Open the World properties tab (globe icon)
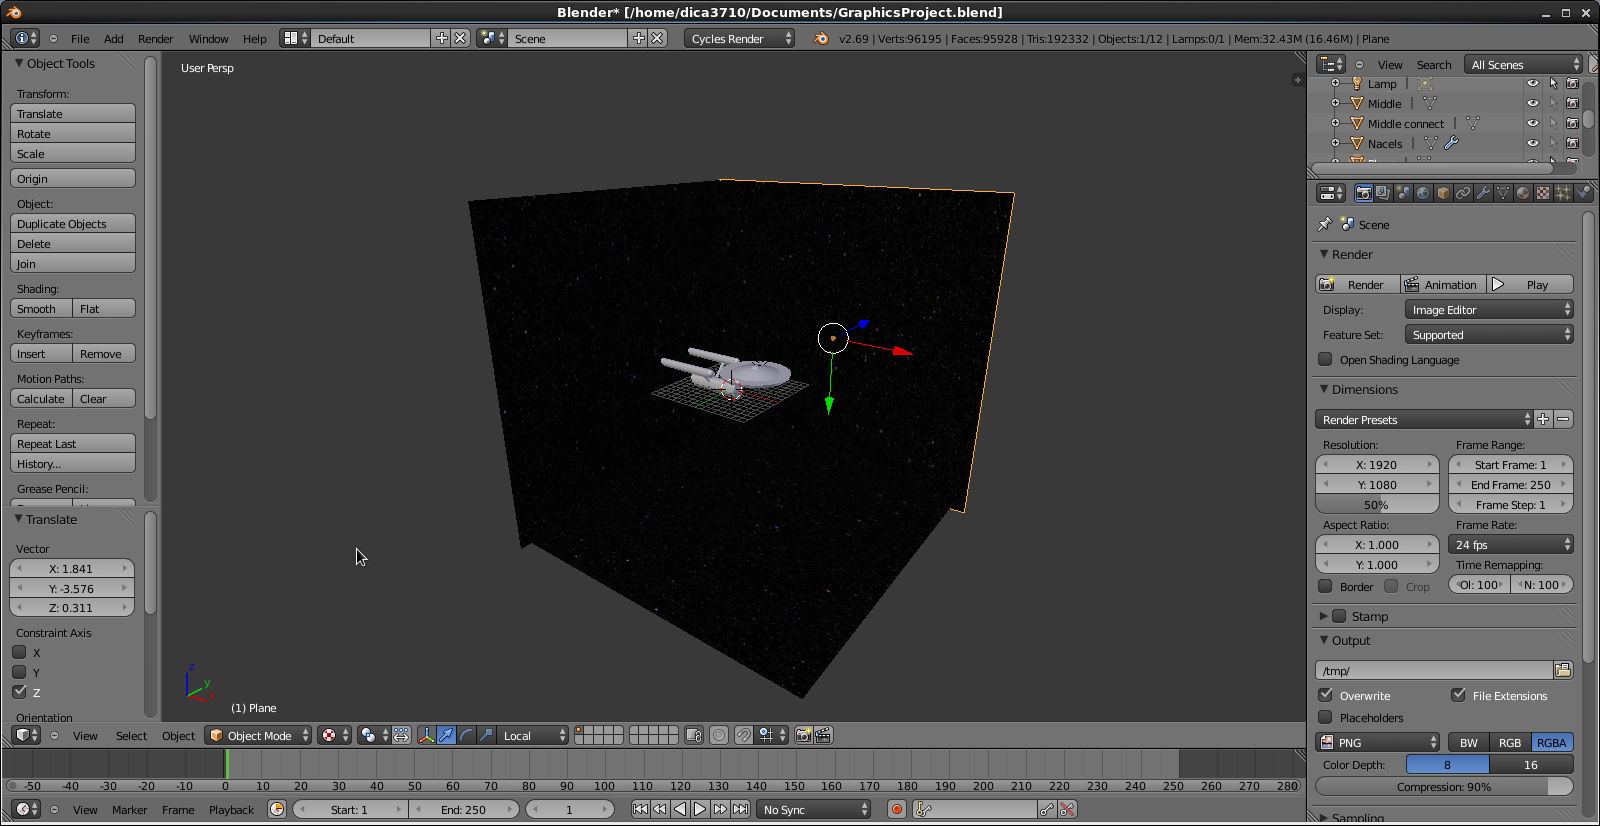The image size is (1600, 826). click(x=1423, y=193)
